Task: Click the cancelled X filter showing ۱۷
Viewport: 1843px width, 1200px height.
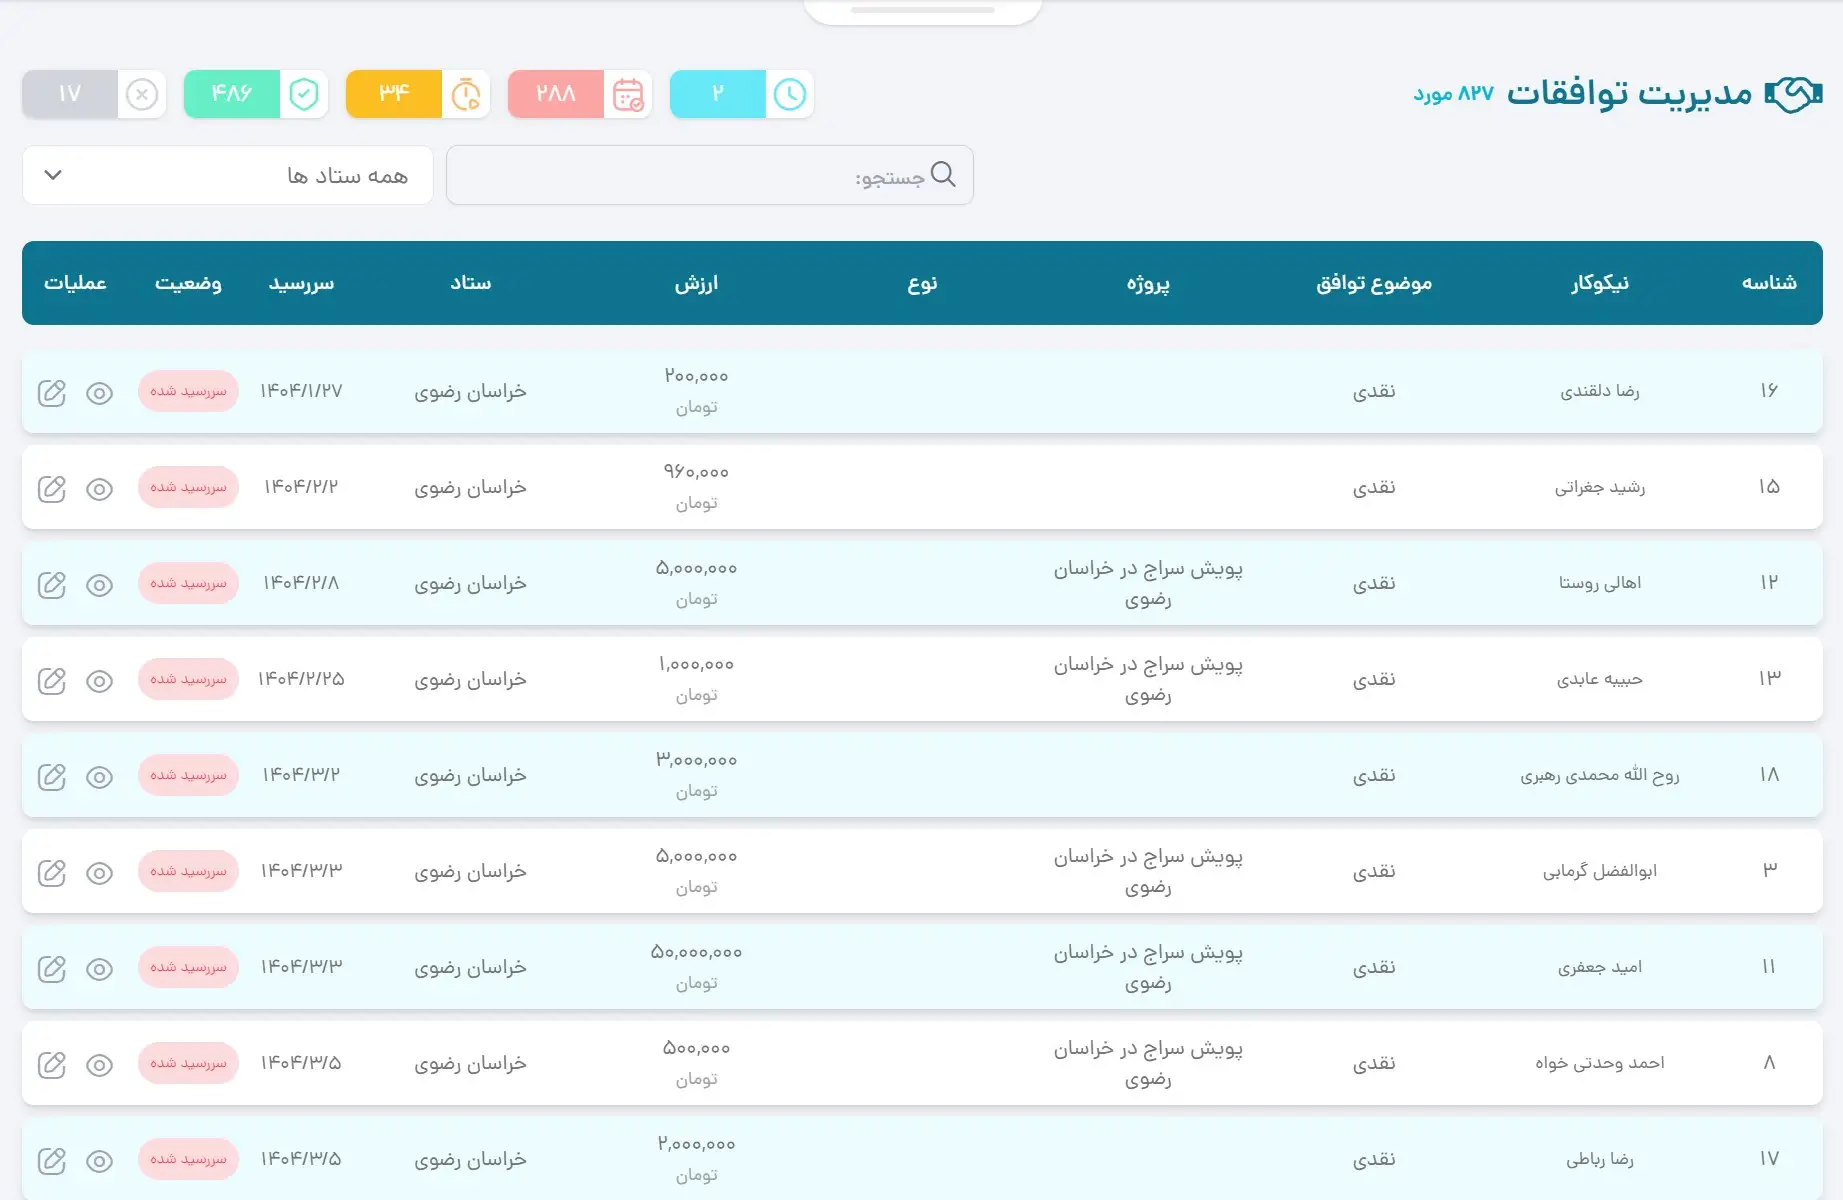Action: [141, 94]
